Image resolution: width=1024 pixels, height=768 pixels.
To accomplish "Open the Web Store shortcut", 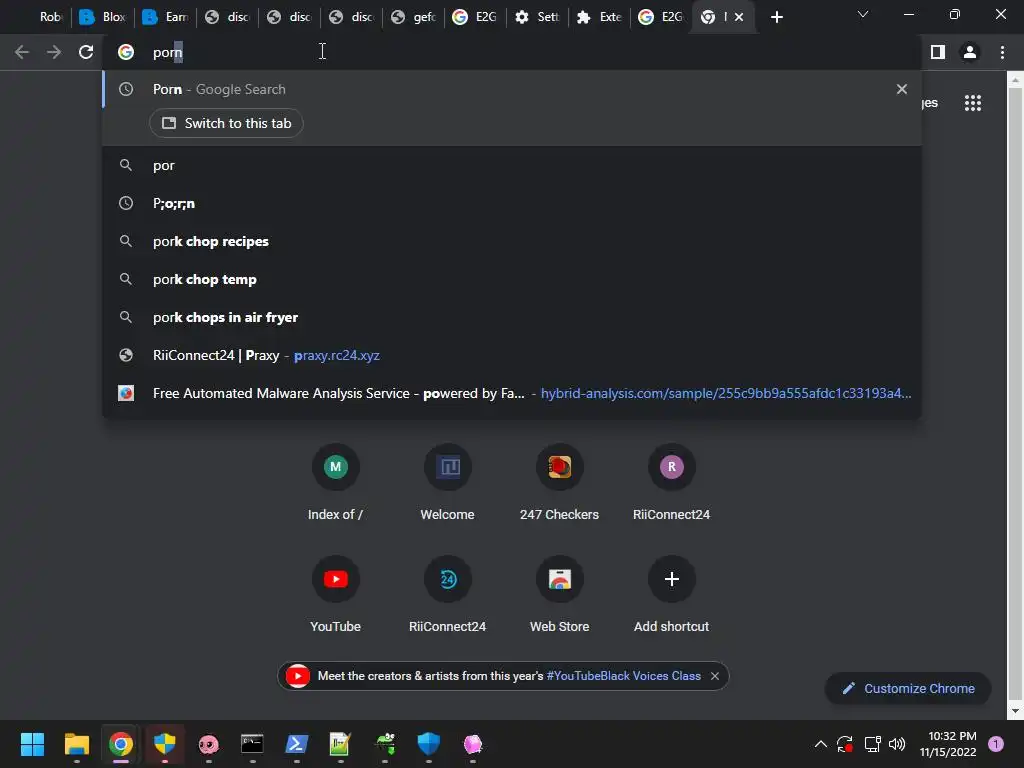I will [559, 595].
